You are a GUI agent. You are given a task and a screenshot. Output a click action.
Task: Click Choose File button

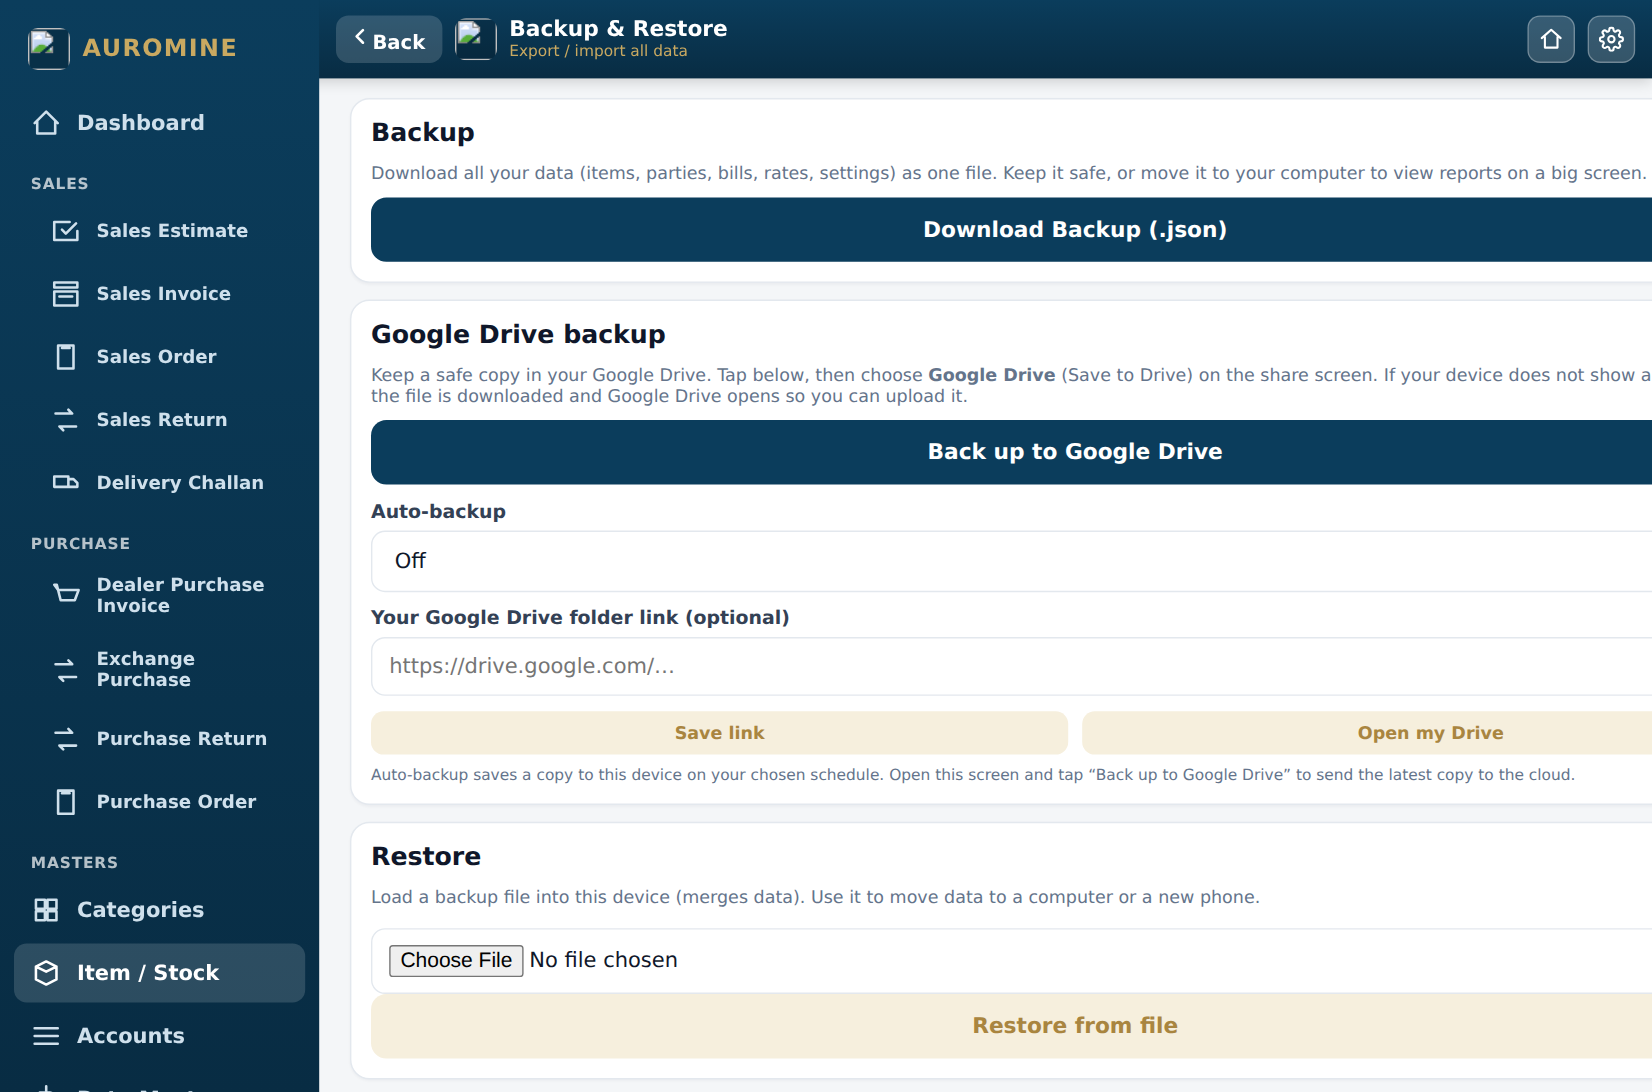point(456,960)
